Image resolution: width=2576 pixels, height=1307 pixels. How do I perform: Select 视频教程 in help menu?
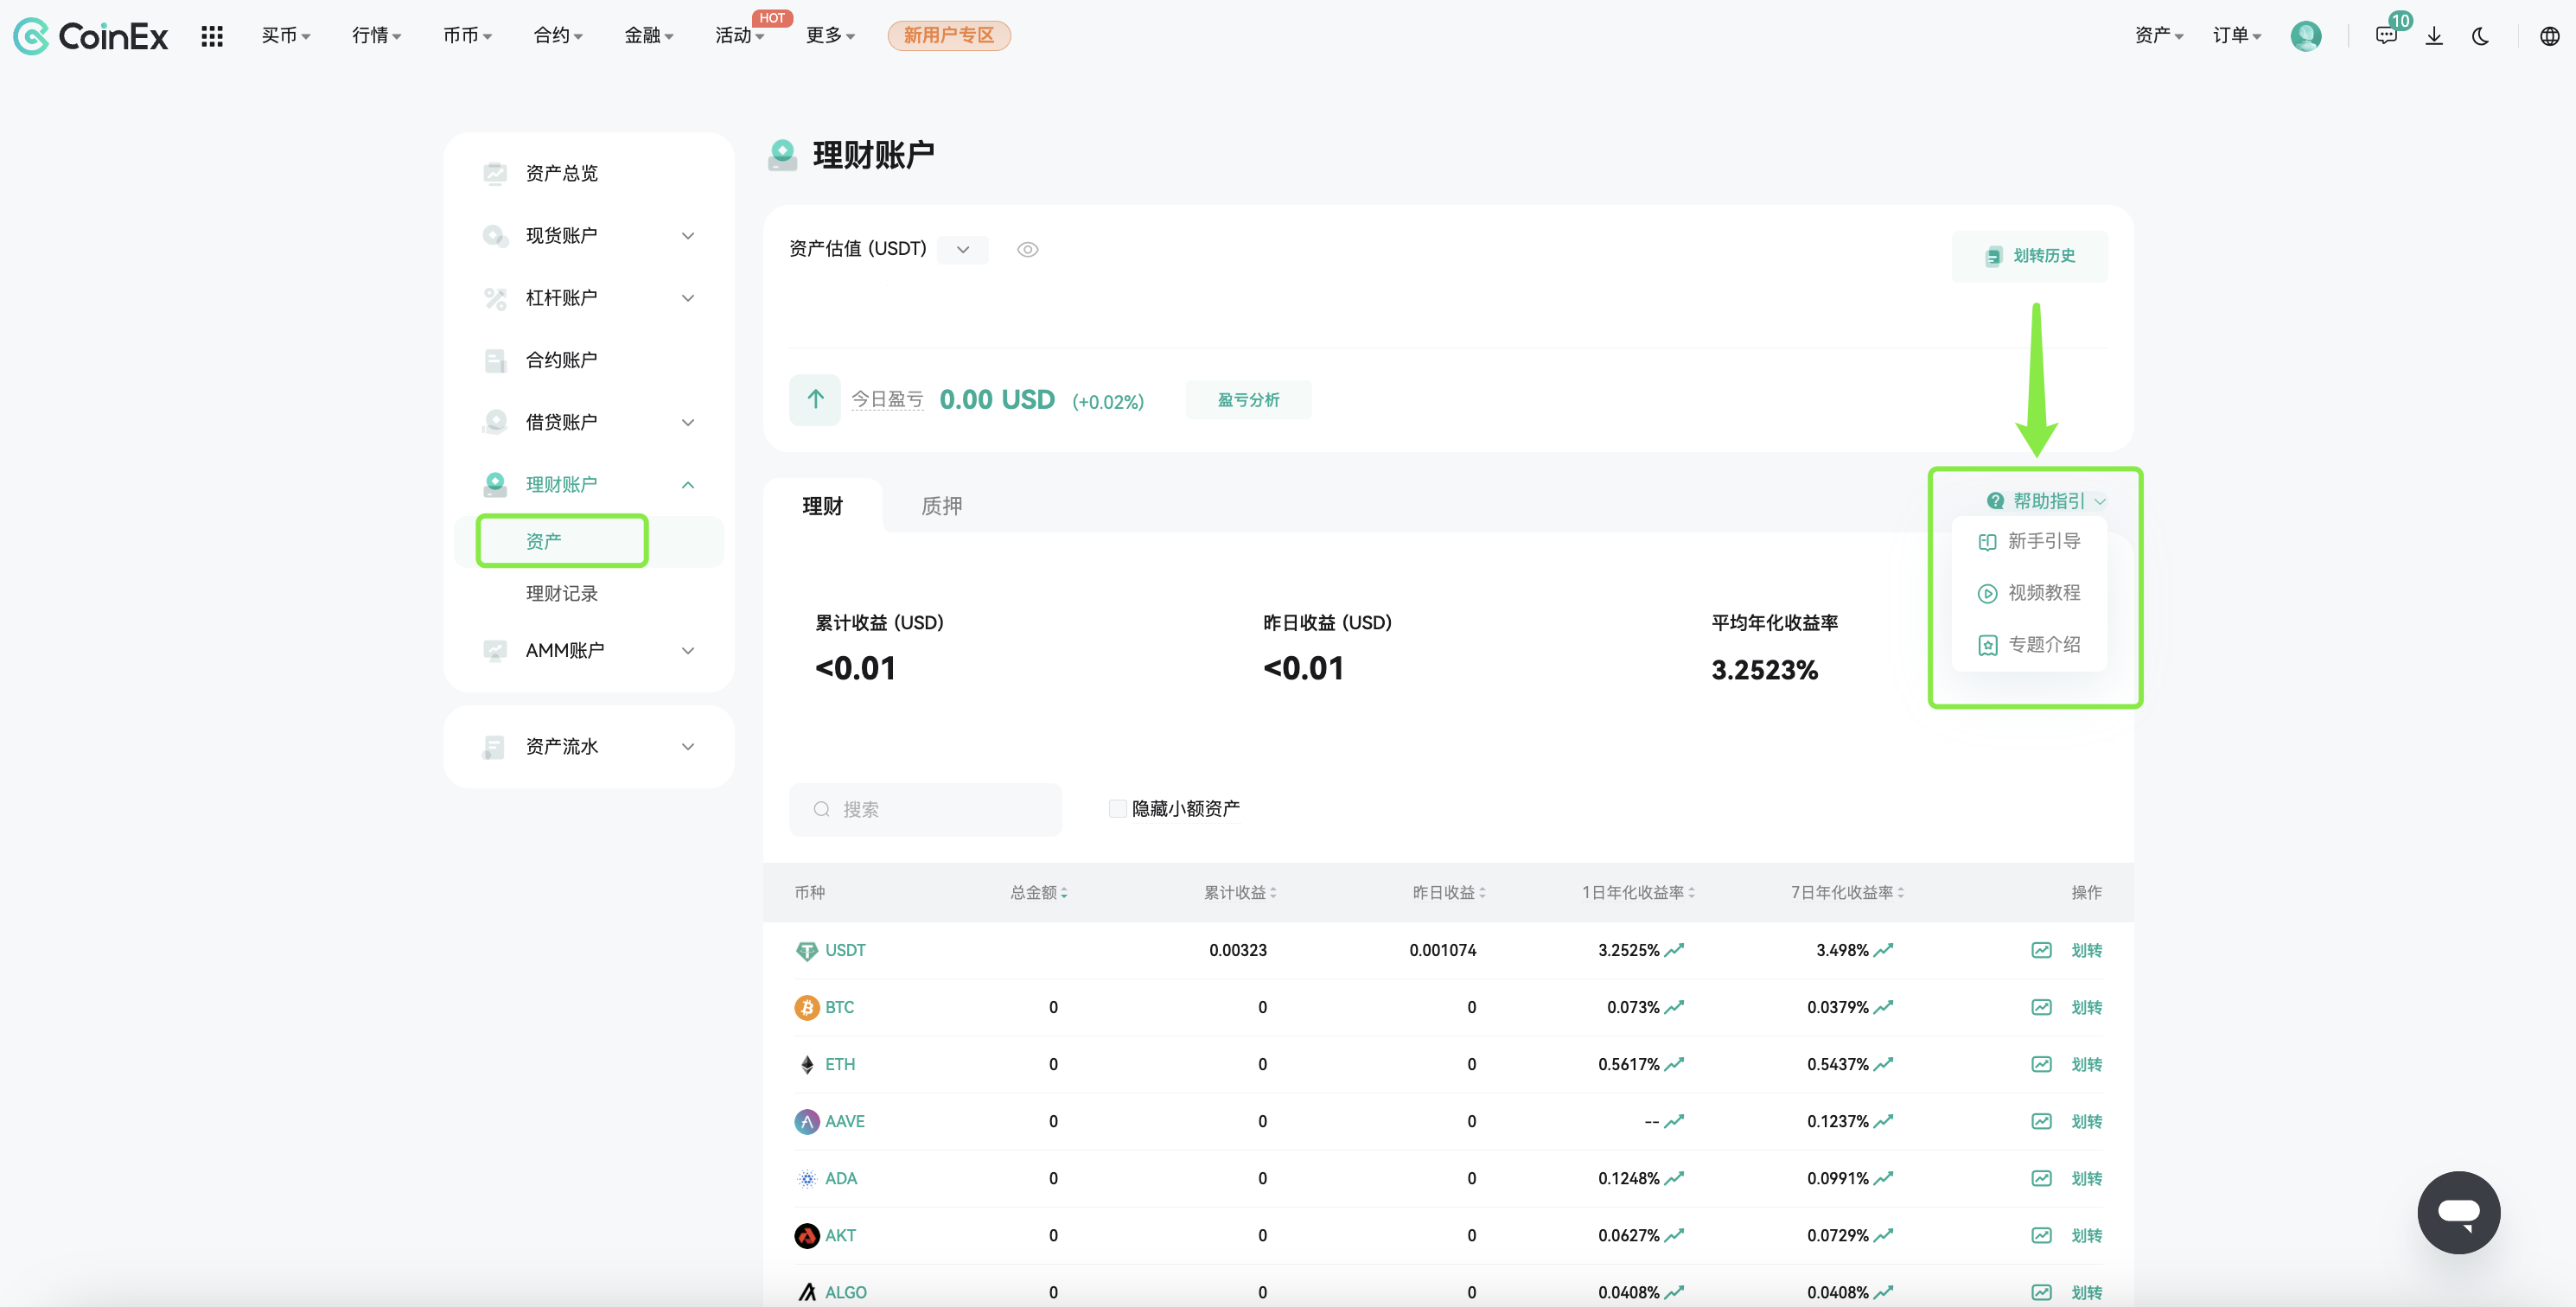coord(2029,593)
